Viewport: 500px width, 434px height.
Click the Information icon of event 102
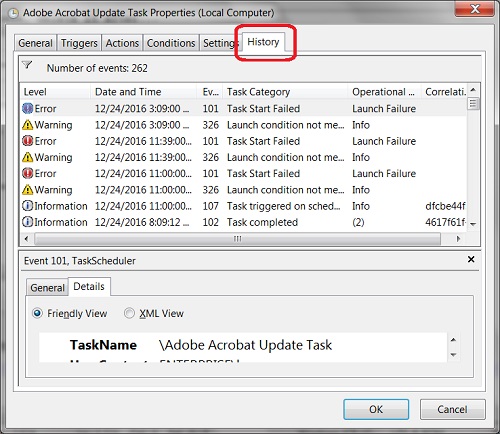[x=28, y=222]
